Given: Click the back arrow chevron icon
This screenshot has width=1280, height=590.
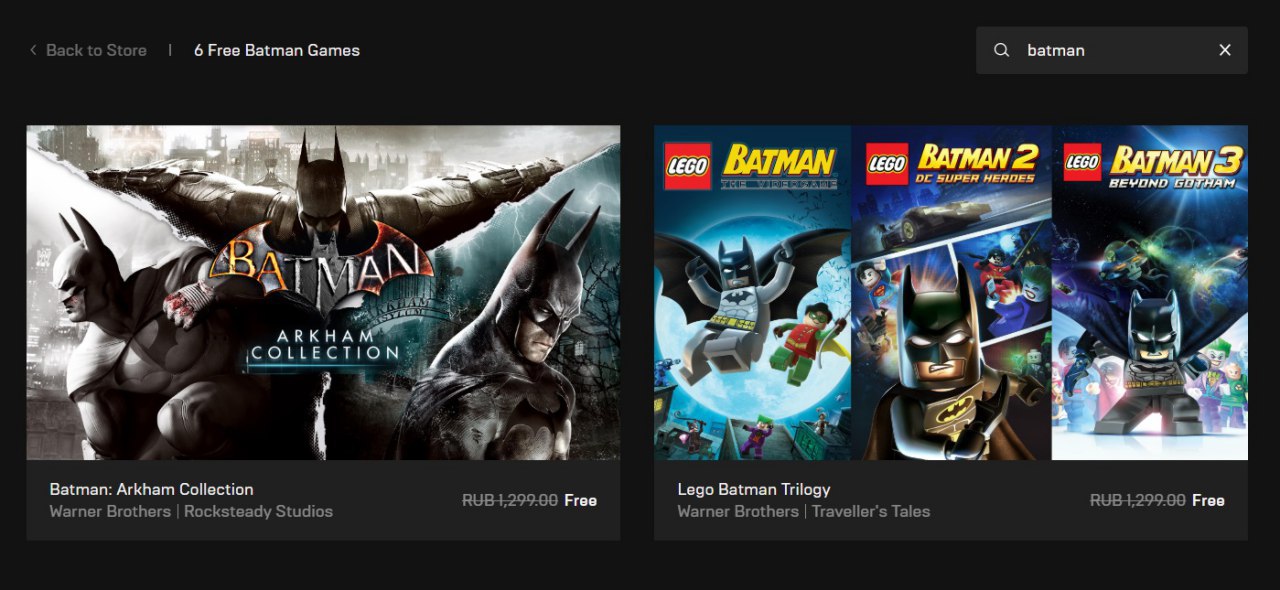Looking at the screenshot, I should click(x=33, y=50).
